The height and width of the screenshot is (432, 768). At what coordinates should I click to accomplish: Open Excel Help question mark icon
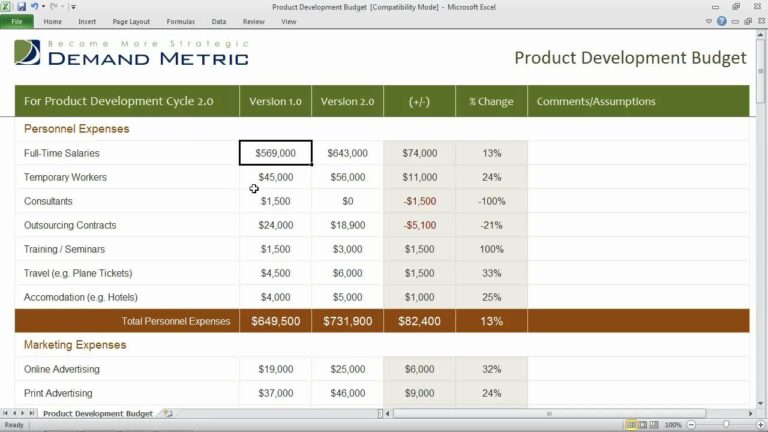pos(722,21)
